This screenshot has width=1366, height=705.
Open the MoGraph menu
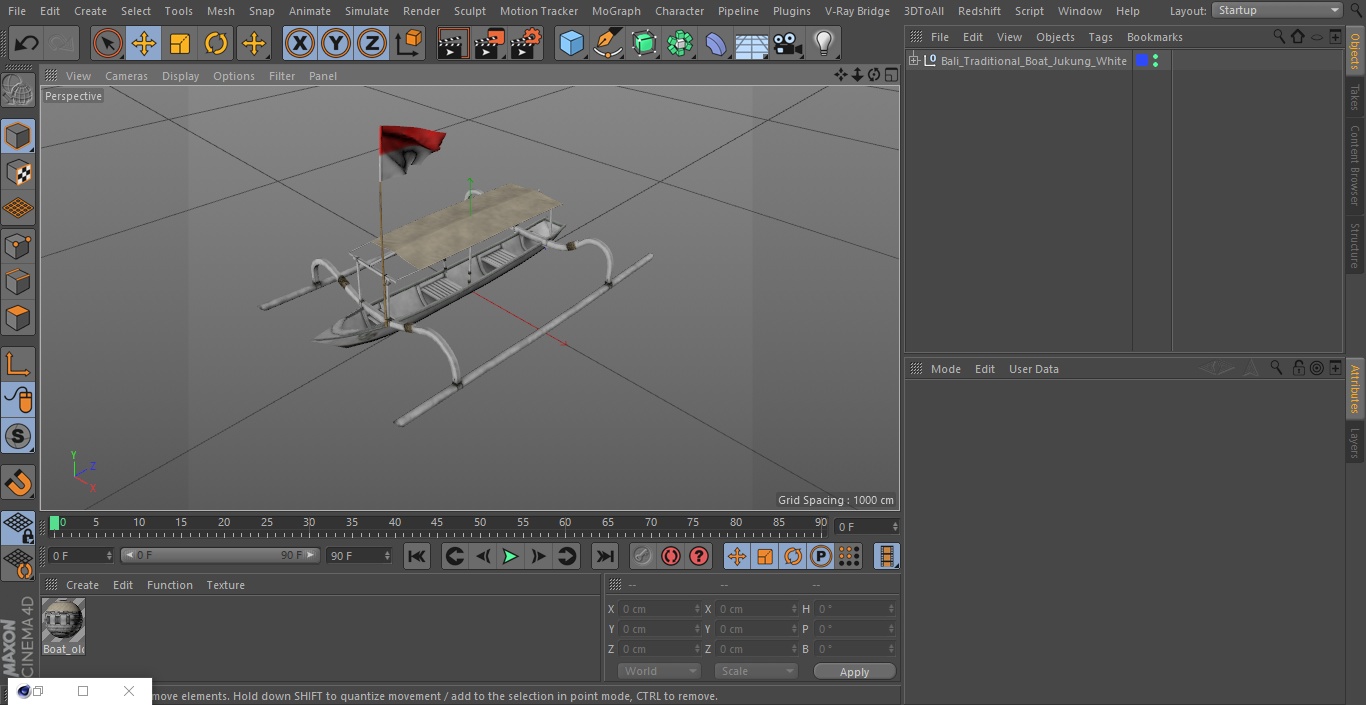pyautogui.click(x=616, y=11)
